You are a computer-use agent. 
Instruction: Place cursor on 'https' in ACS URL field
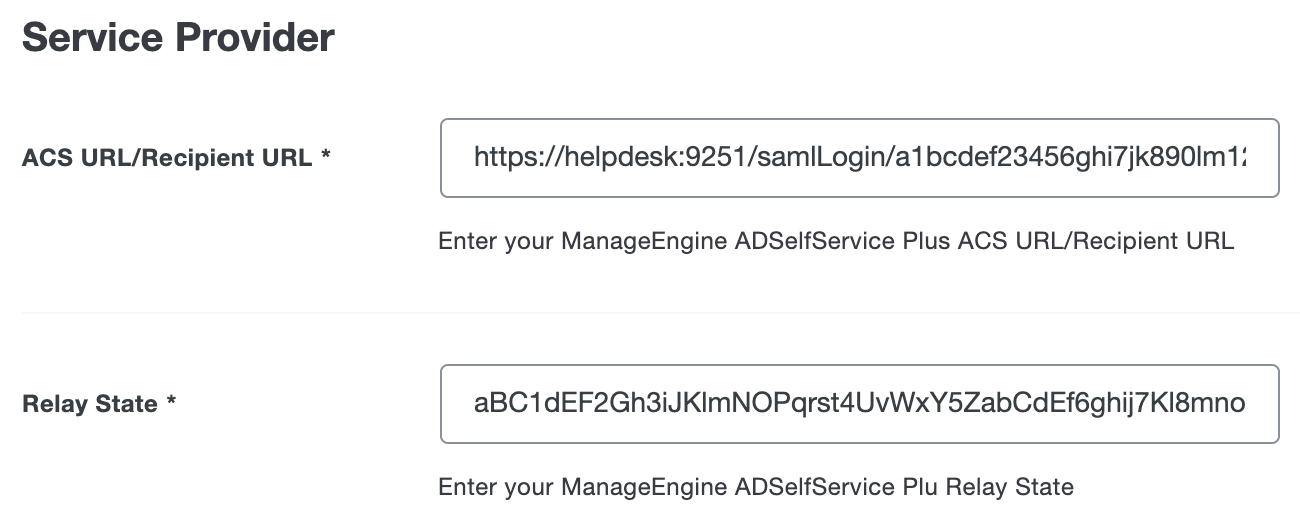[500, 158]
